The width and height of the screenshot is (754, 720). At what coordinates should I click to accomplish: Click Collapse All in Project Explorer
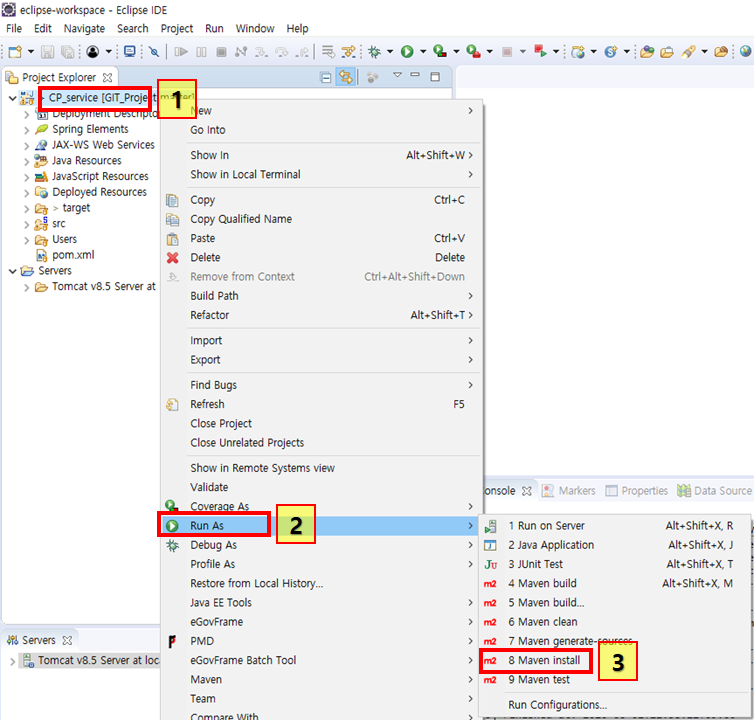coord(326,77)
